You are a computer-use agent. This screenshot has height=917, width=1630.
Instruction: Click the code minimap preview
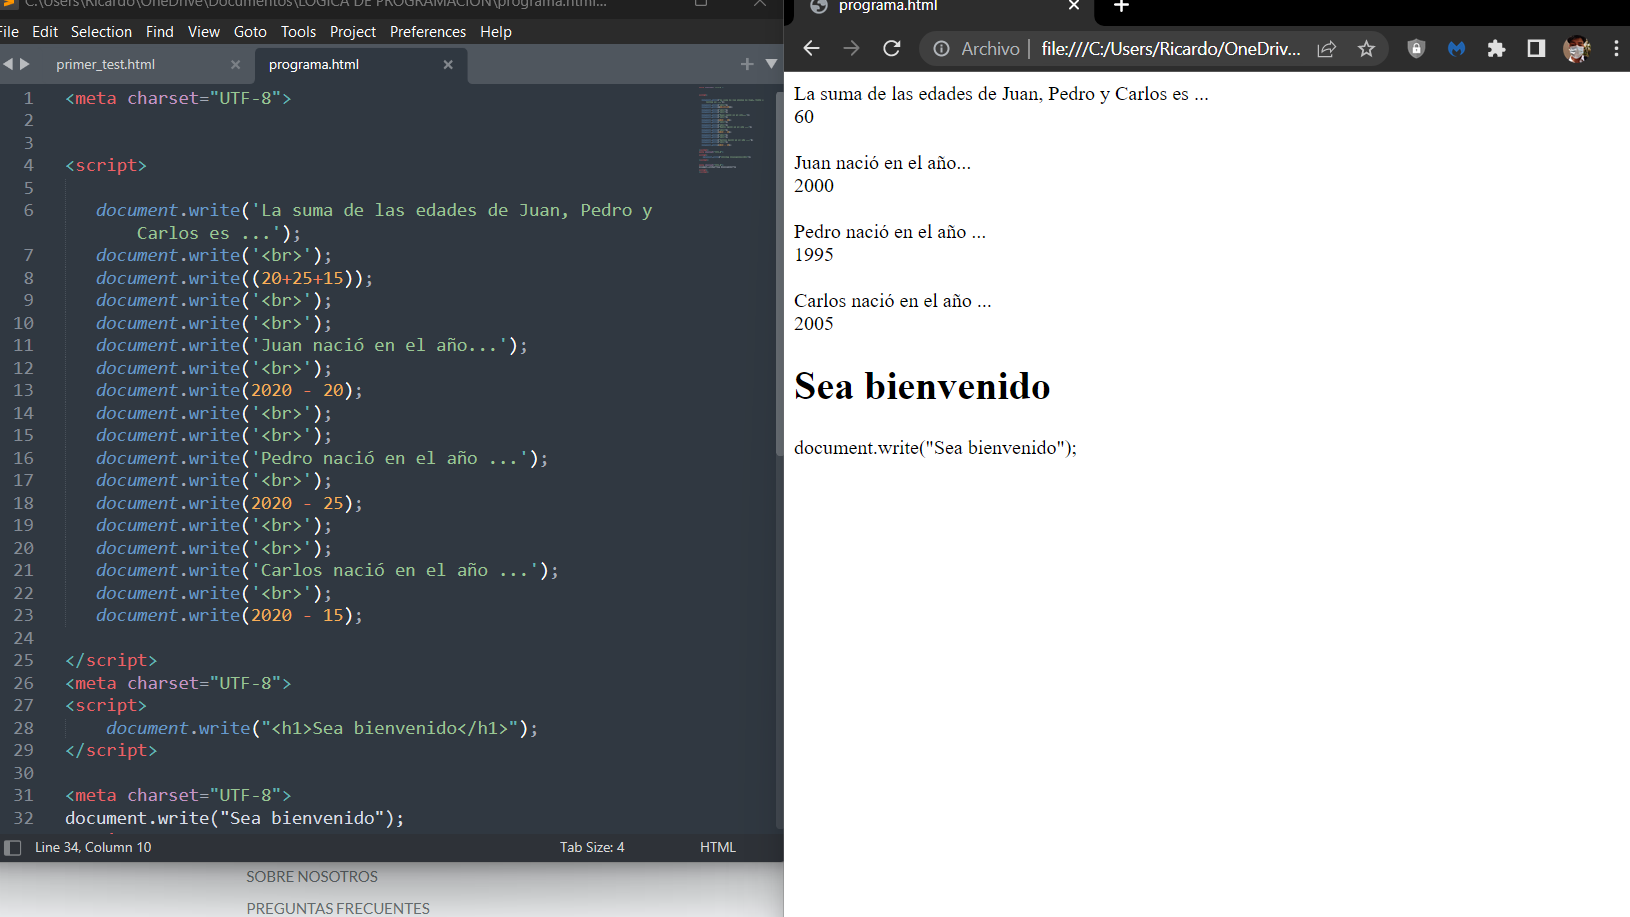732,130
